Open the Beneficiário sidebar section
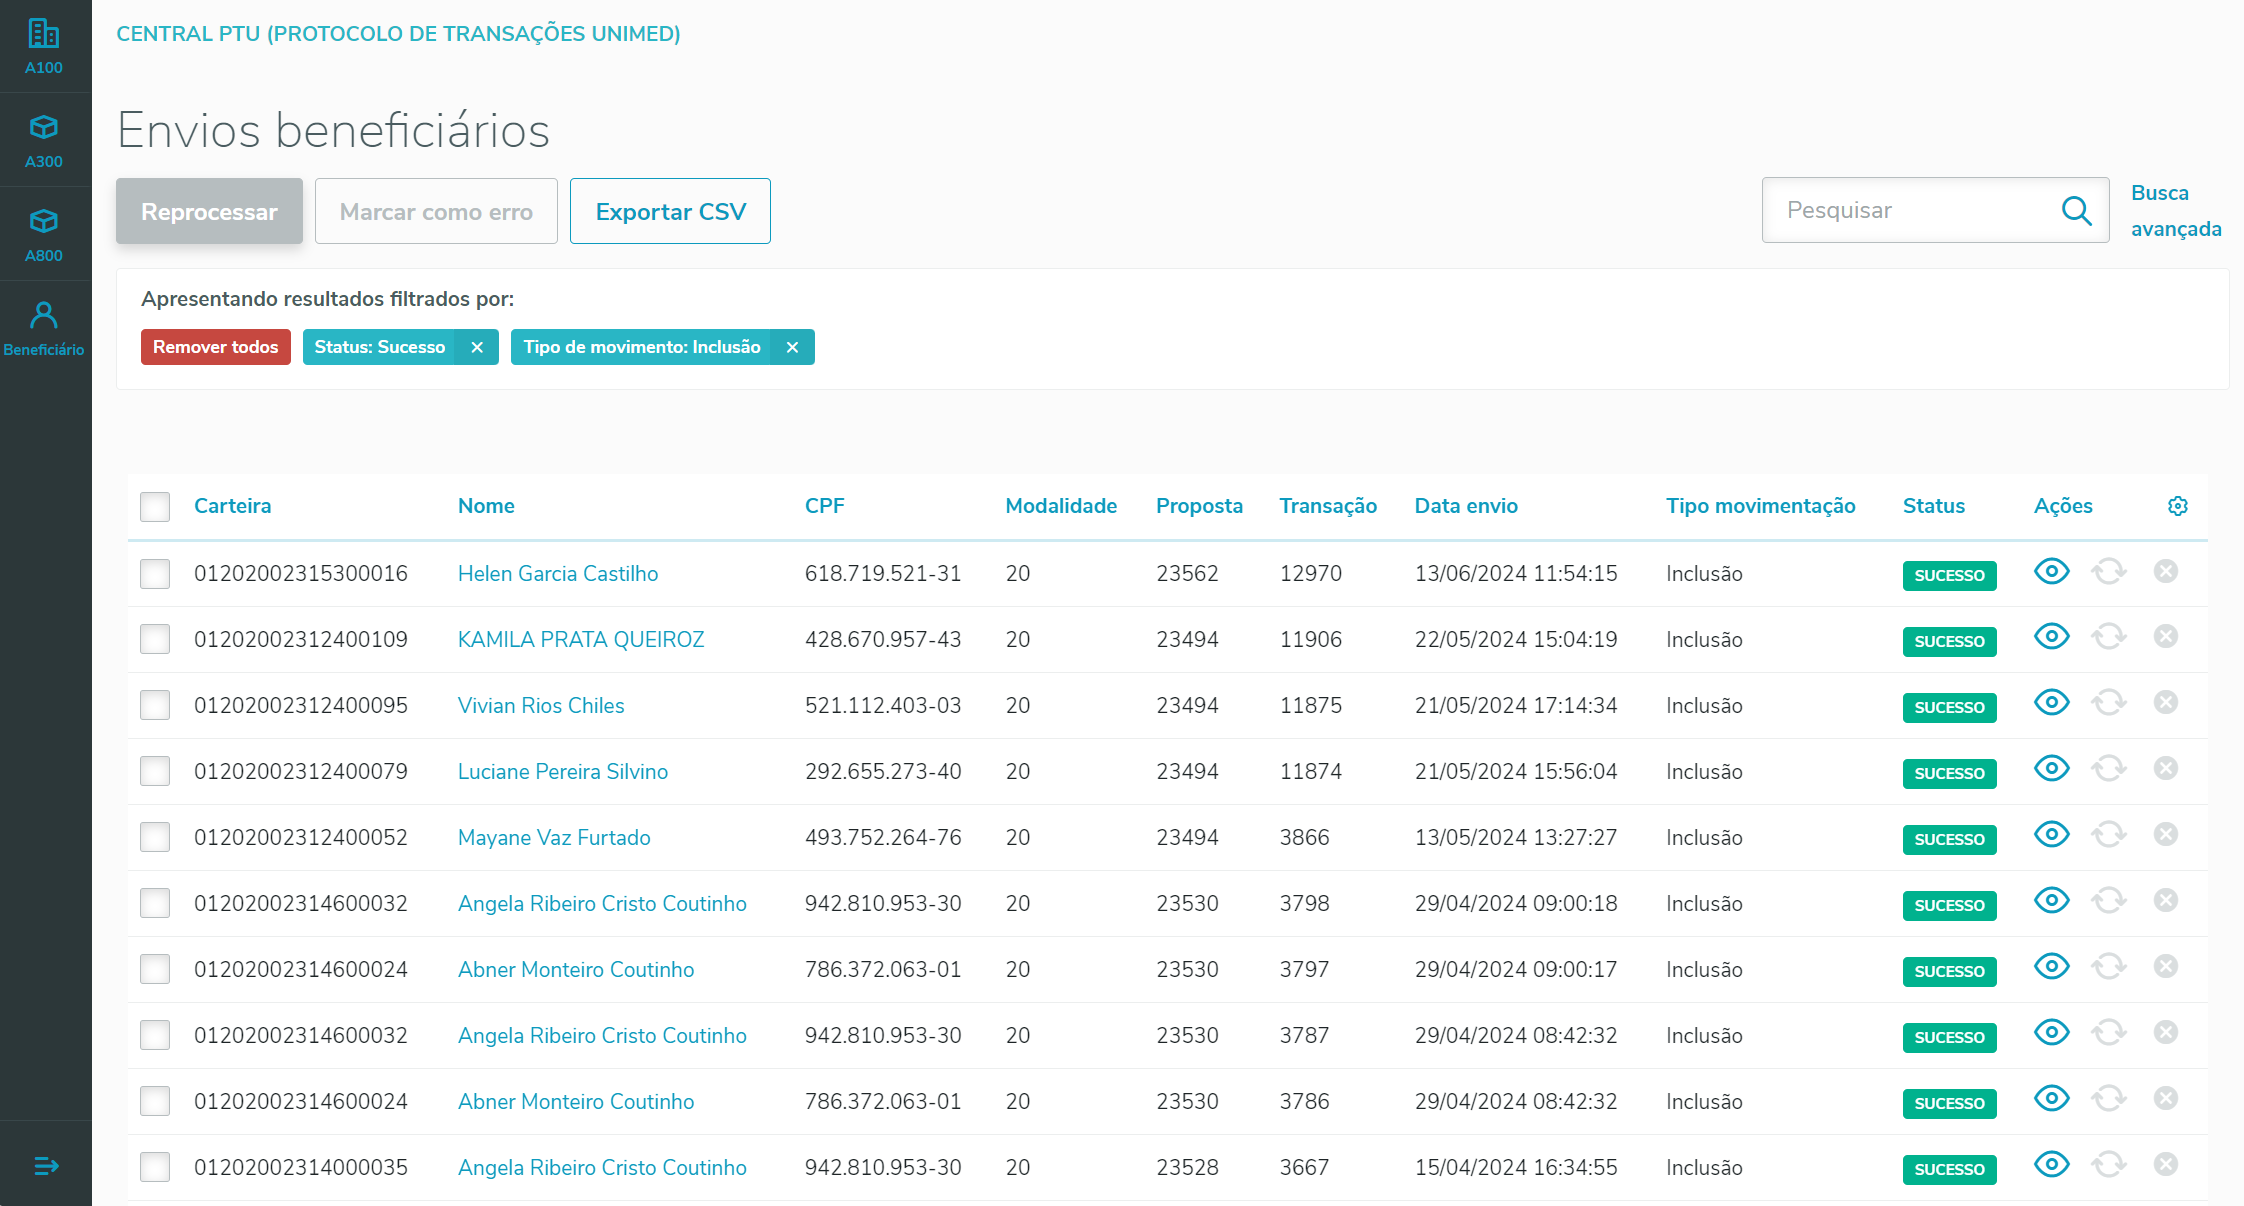2244x1206 pixels. 44,328
